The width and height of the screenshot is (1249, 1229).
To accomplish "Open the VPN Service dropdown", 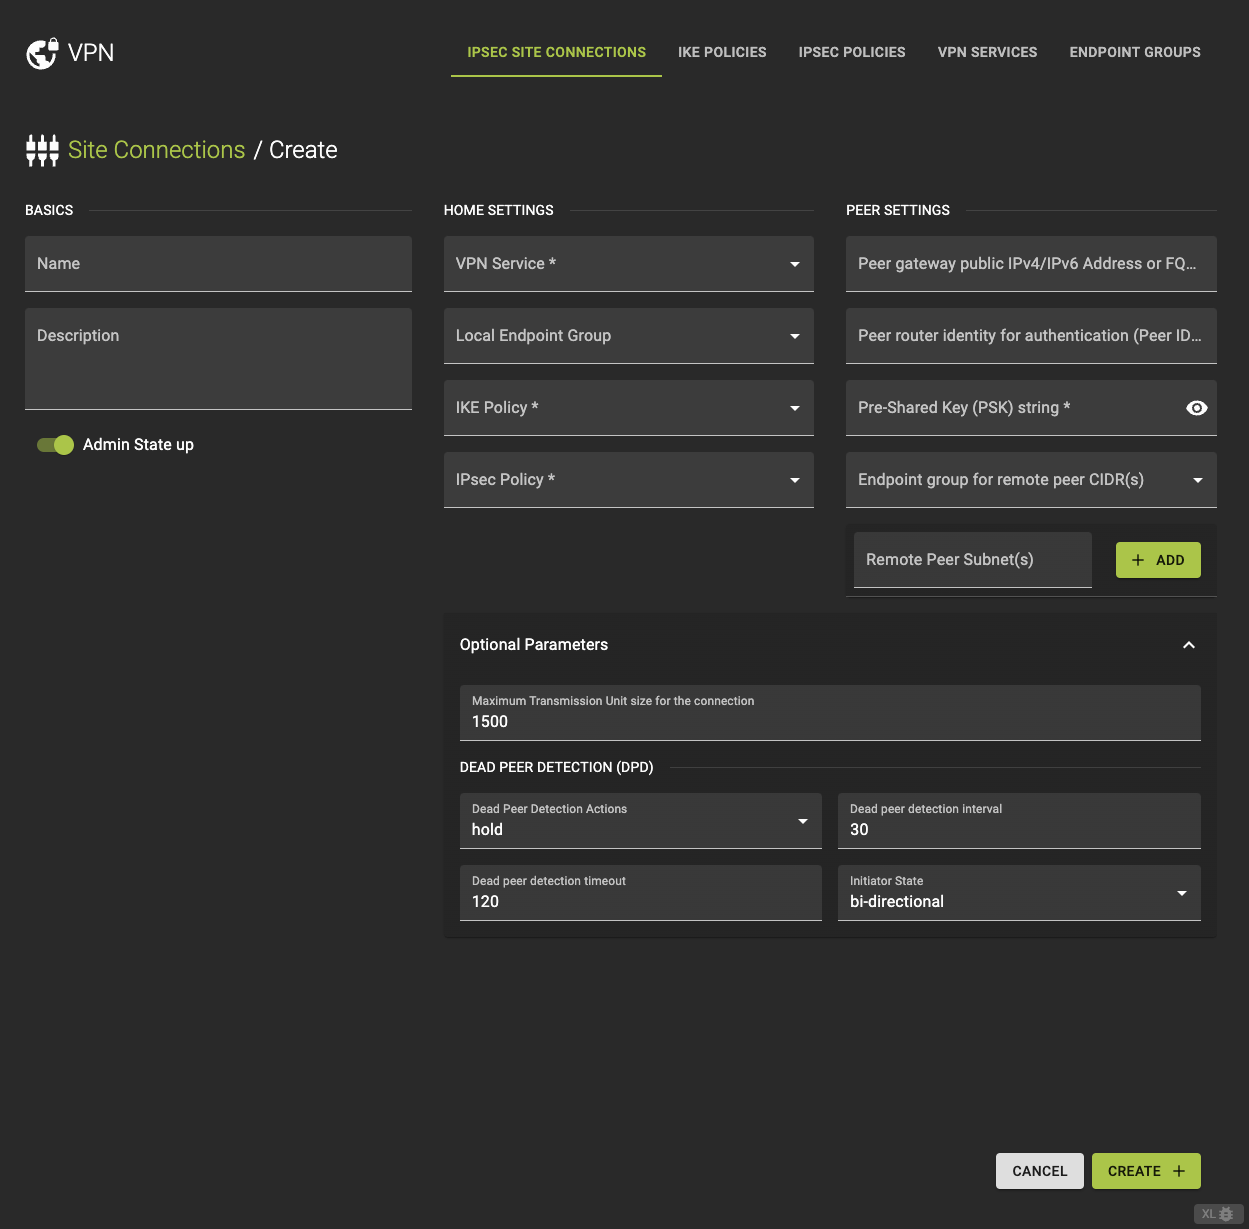I will 628,264.
